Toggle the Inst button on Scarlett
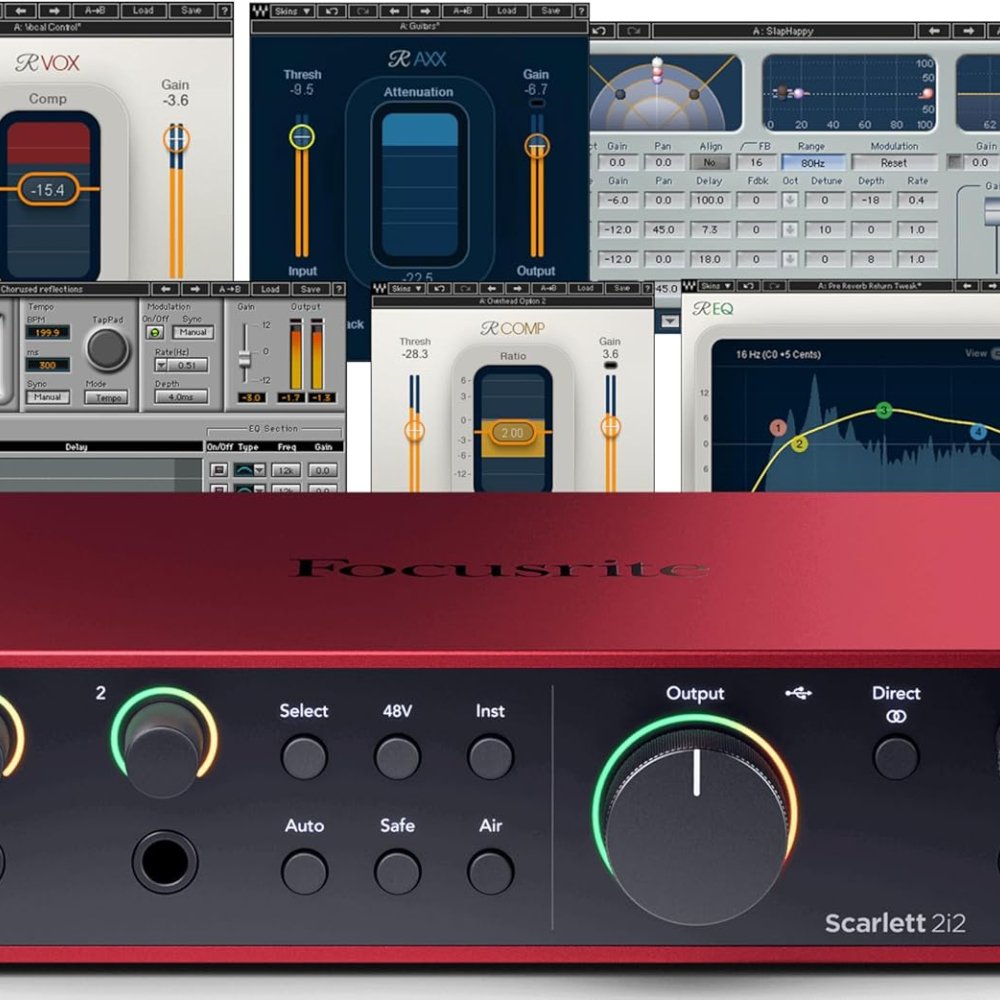 (490, 757)
